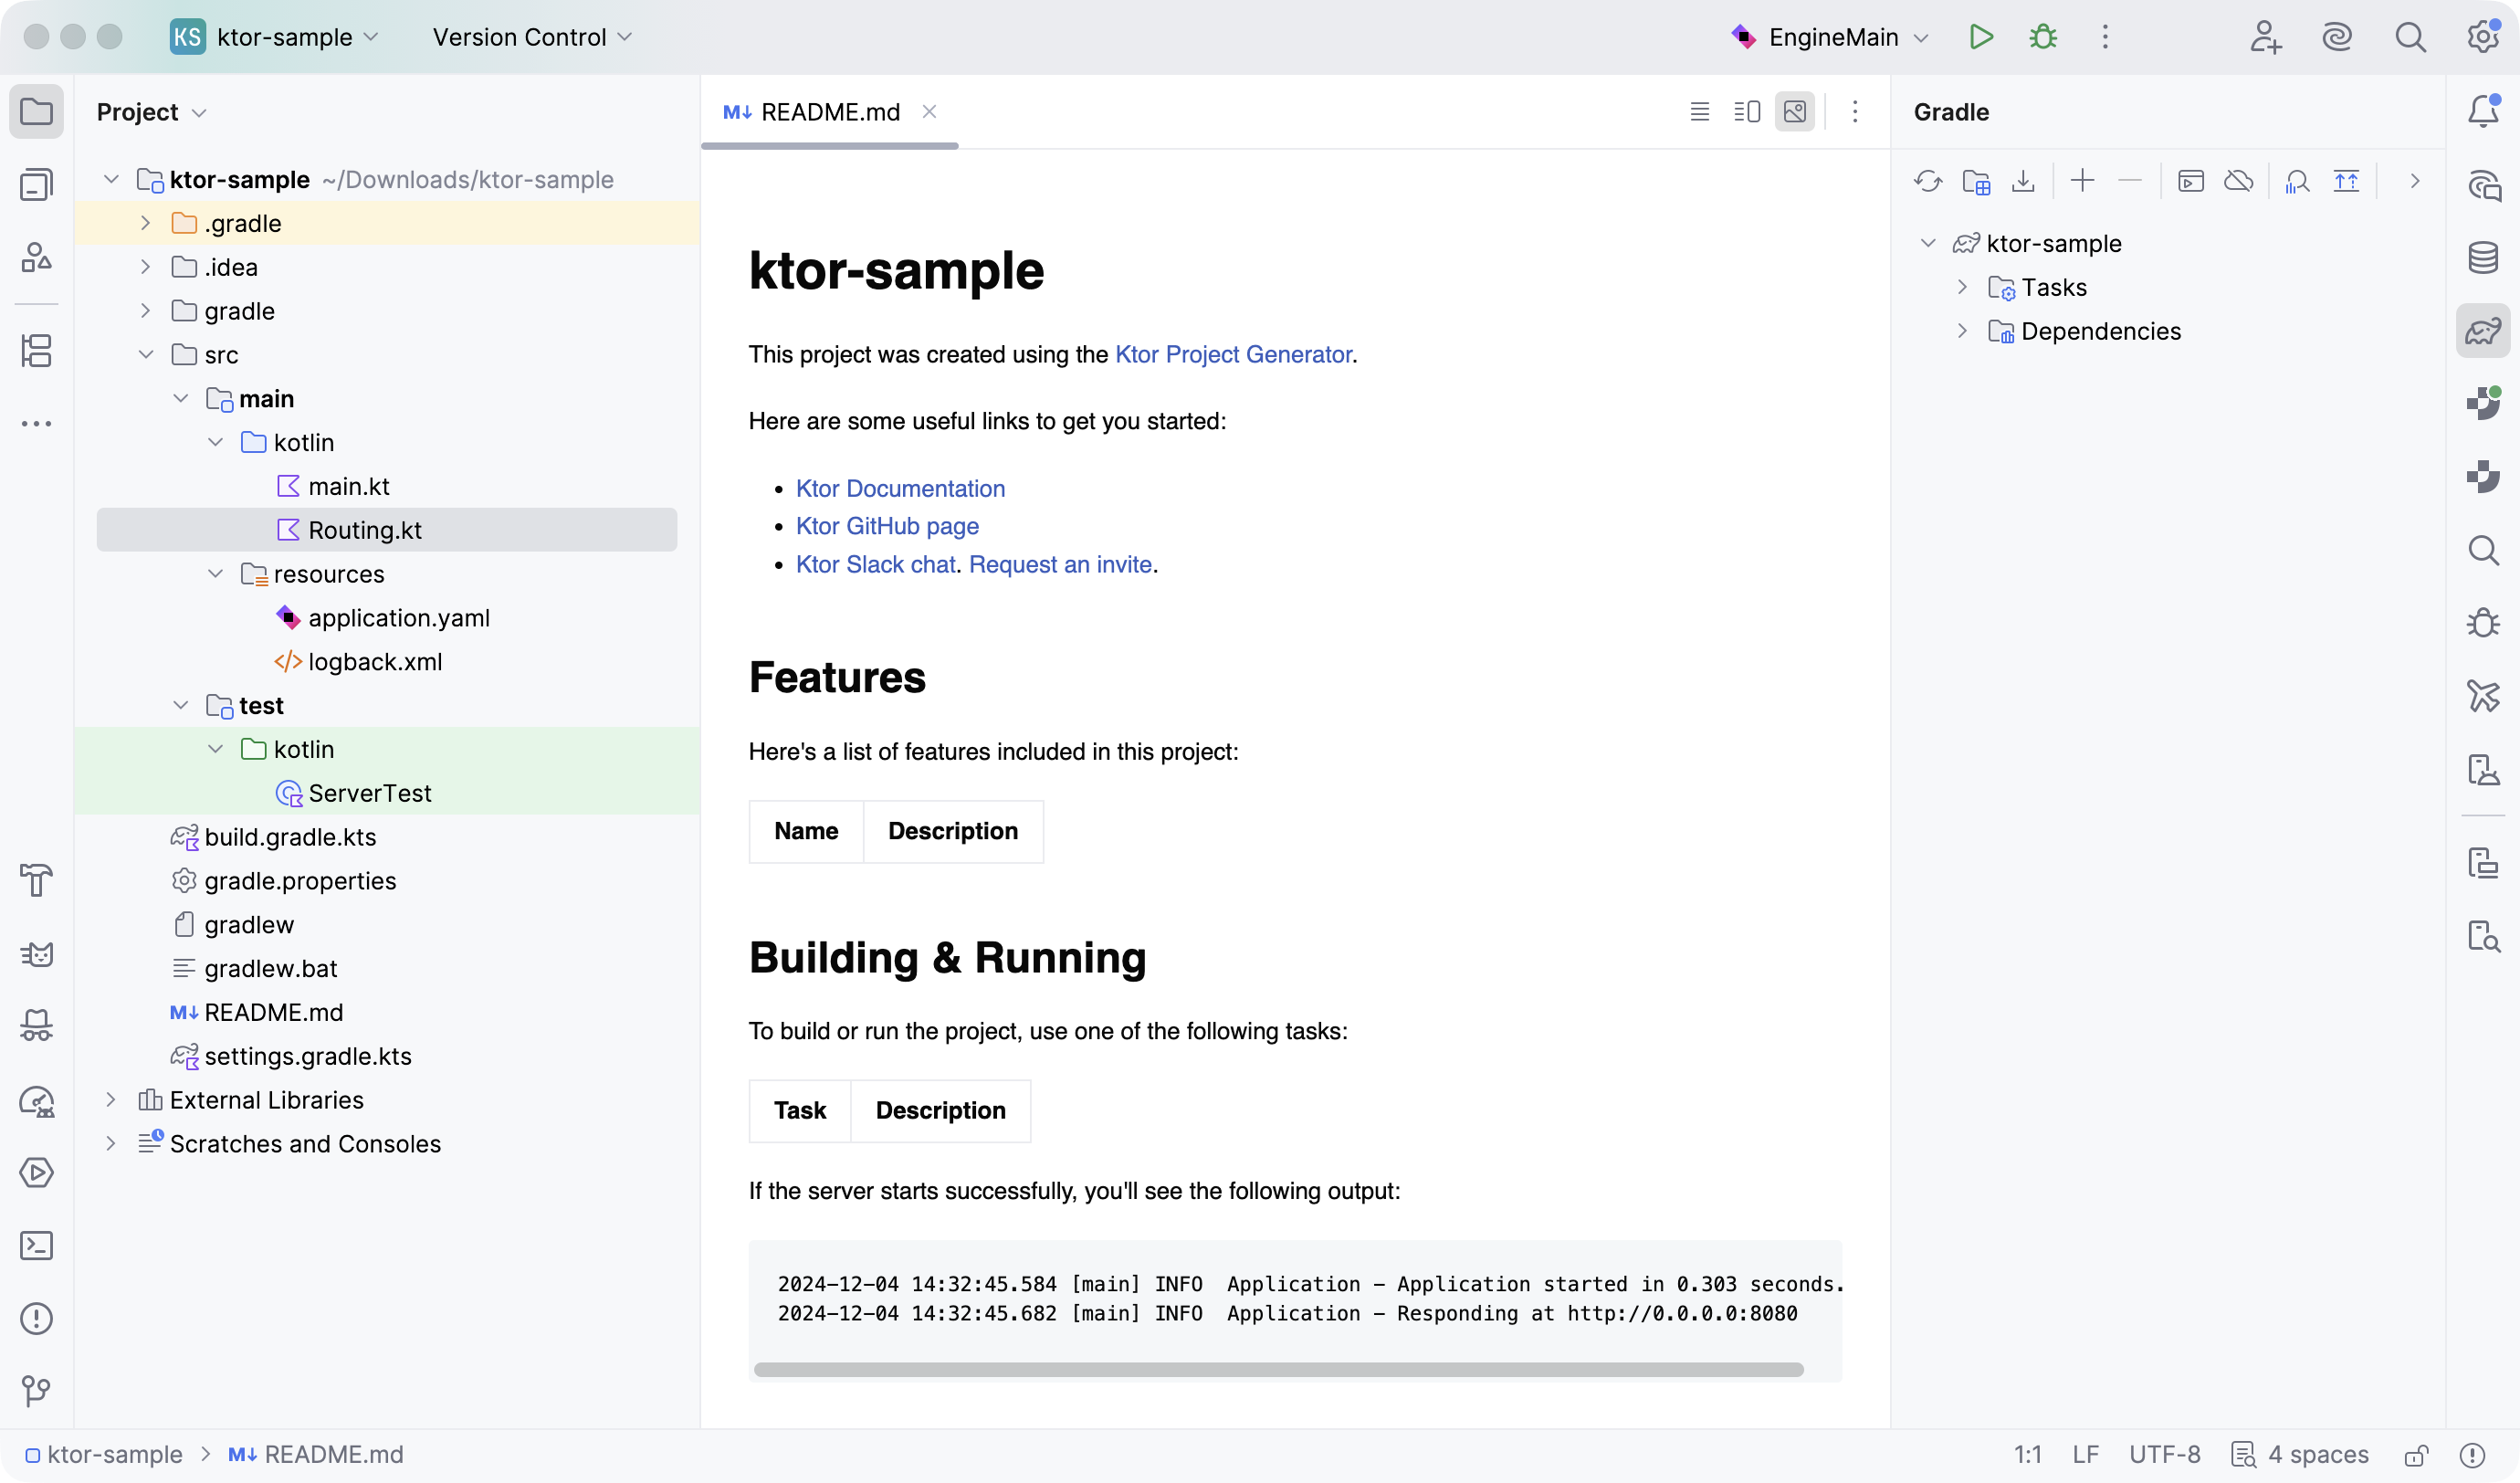Download Gradle sources icon

2023,181
